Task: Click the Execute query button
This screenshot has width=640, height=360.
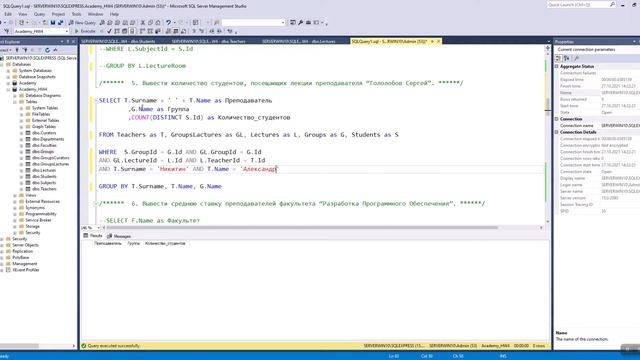Action: (x=85, y=31)
